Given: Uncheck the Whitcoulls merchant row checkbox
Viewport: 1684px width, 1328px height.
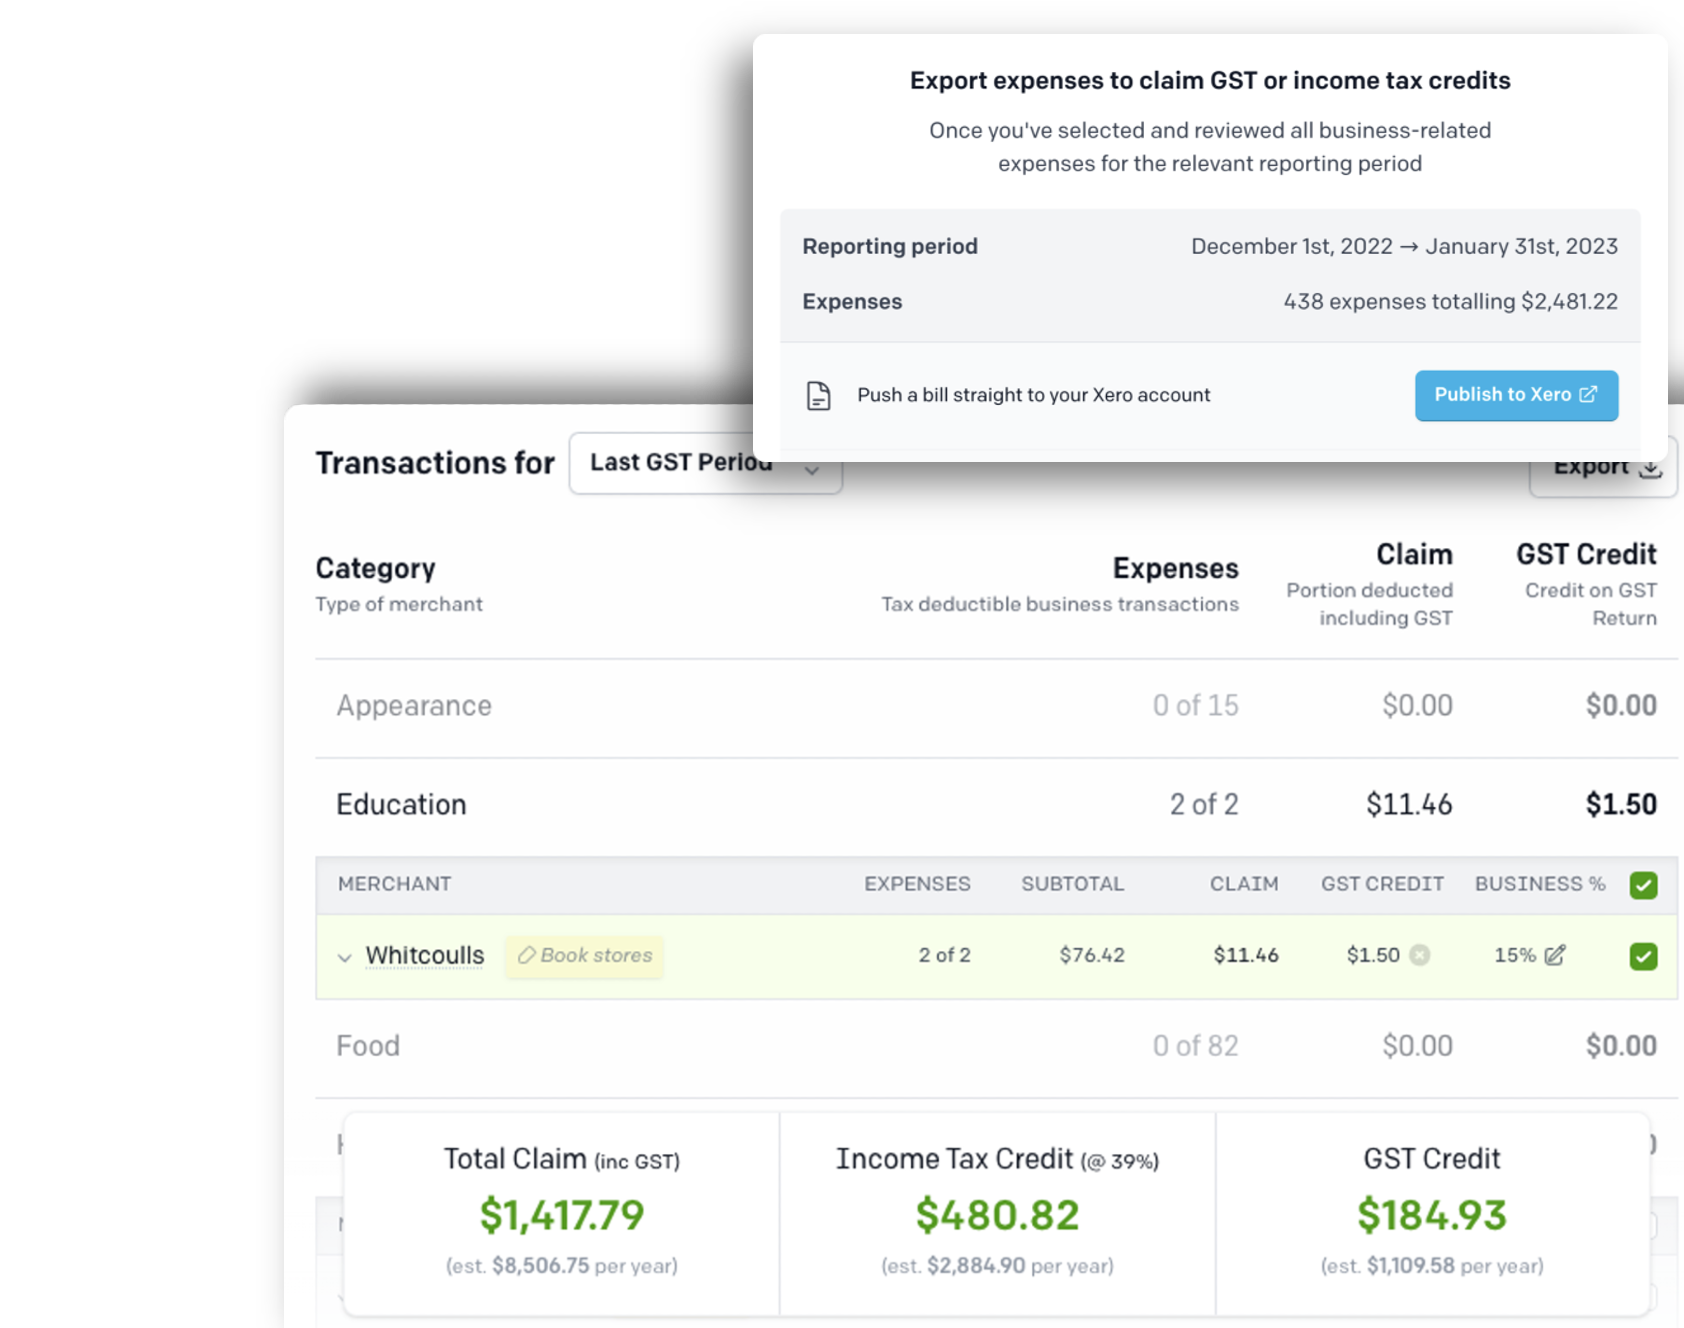Looking at the screenshot, I should point(1643,957).
